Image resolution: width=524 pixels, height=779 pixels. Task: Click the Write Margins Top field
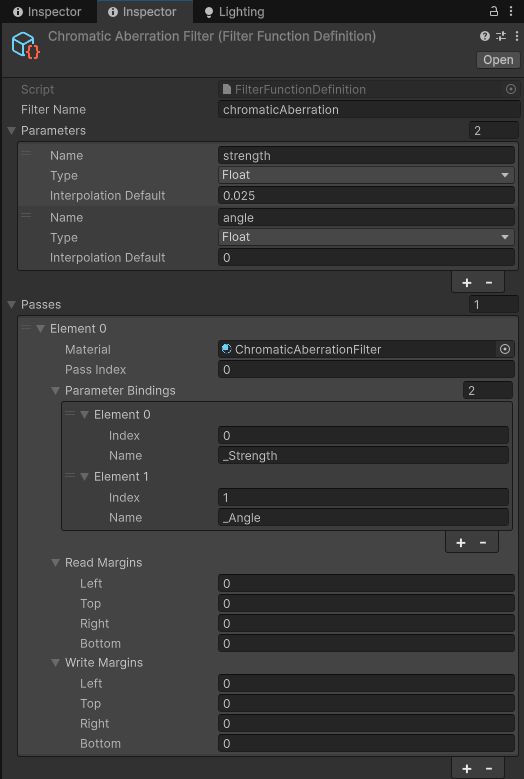point(367,703)
